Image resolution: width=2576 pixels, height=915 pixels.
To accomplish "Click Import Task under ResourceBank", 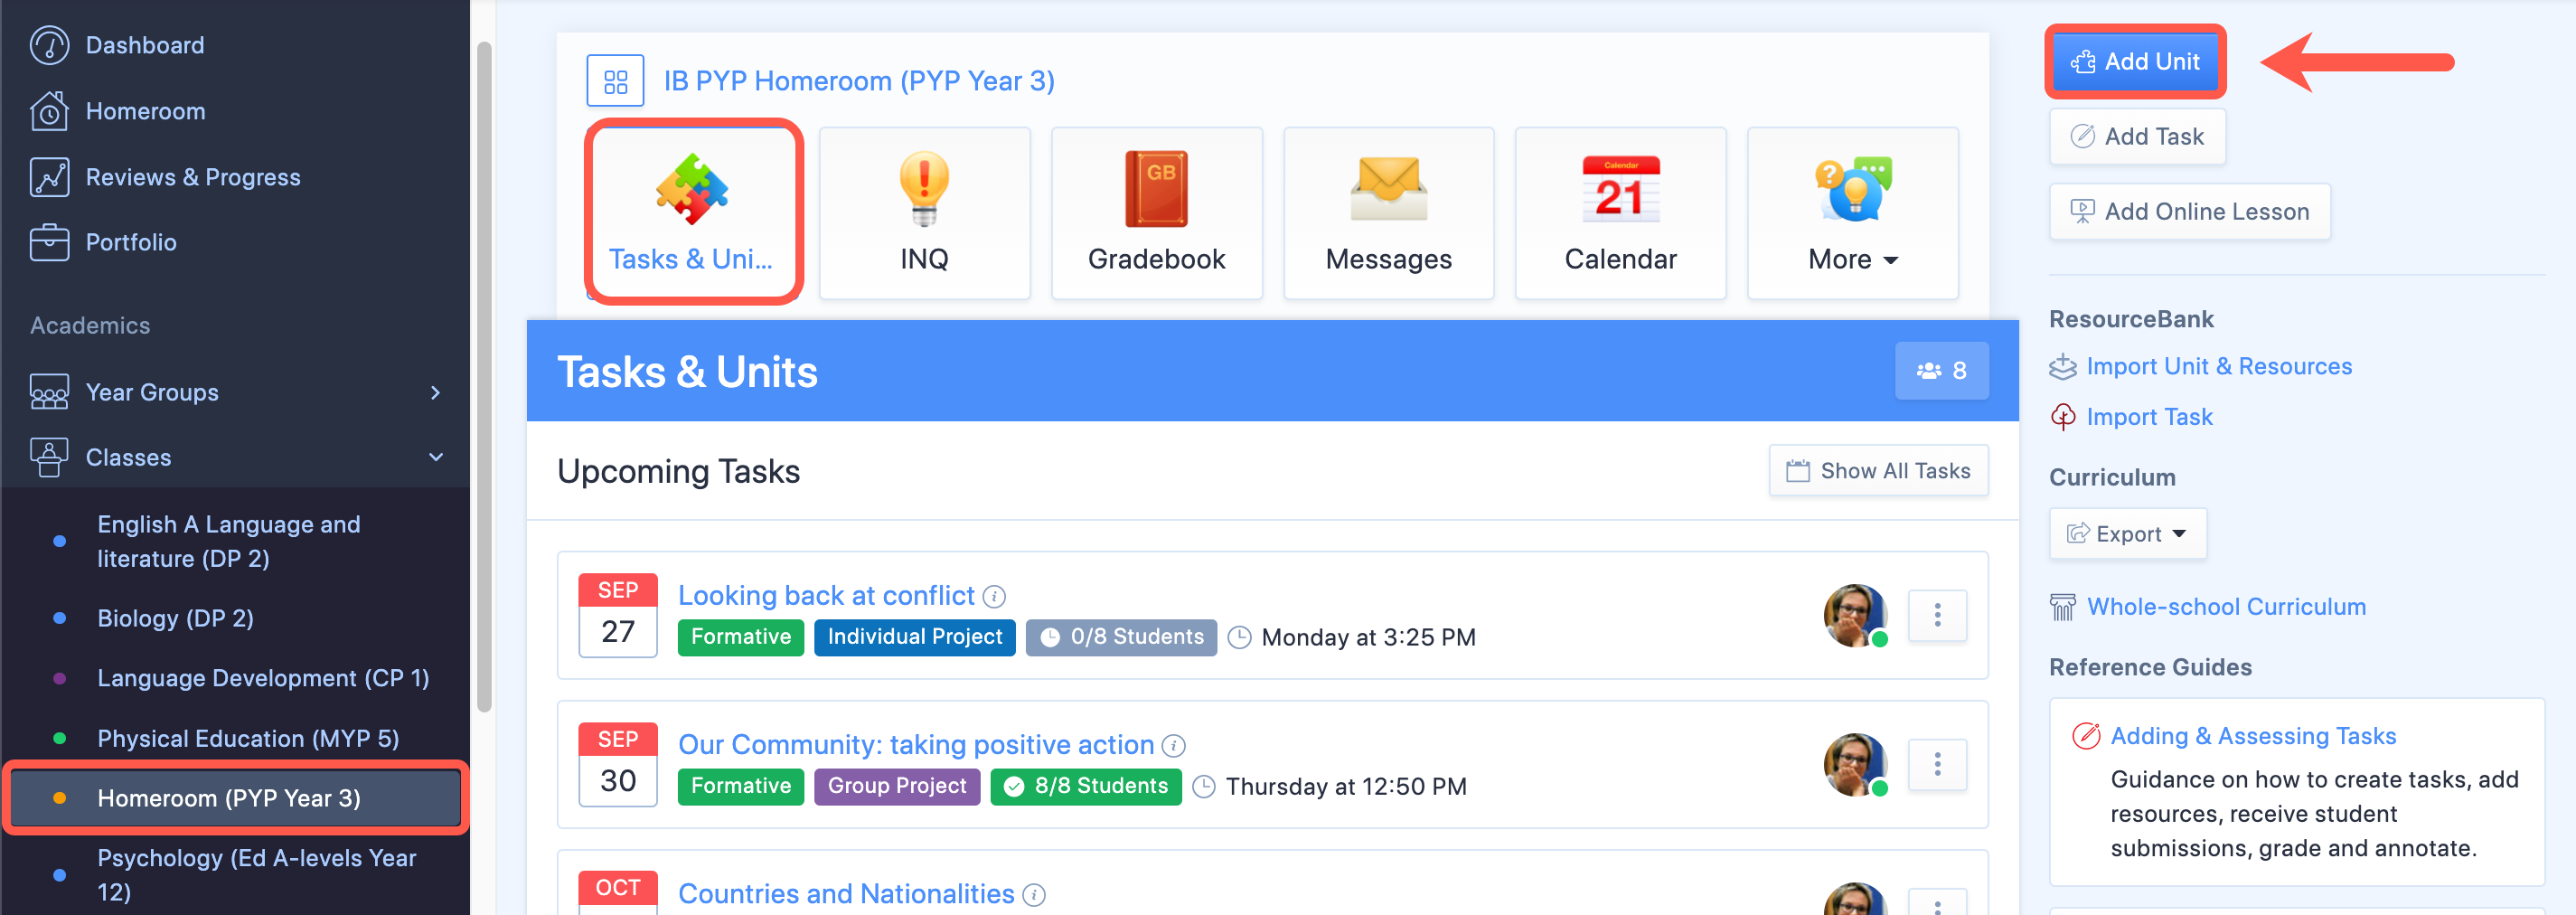I will 2150,416.
